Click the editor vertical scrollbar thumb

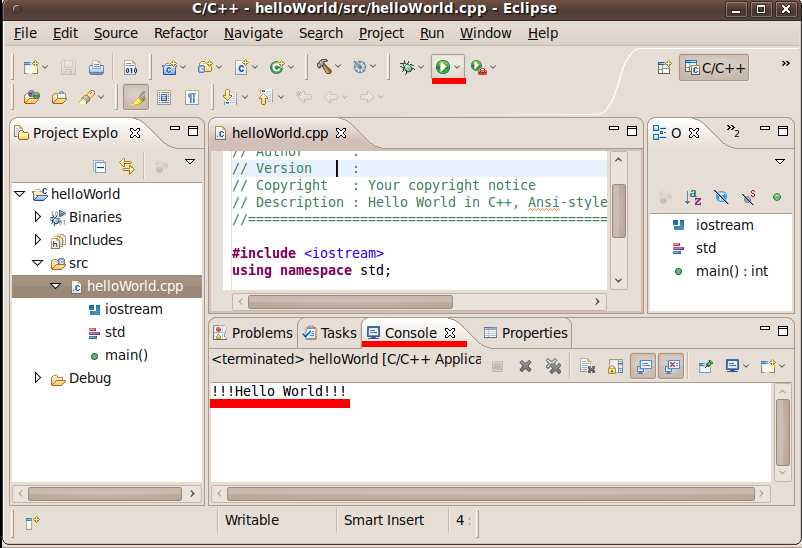tap(619, 211)
